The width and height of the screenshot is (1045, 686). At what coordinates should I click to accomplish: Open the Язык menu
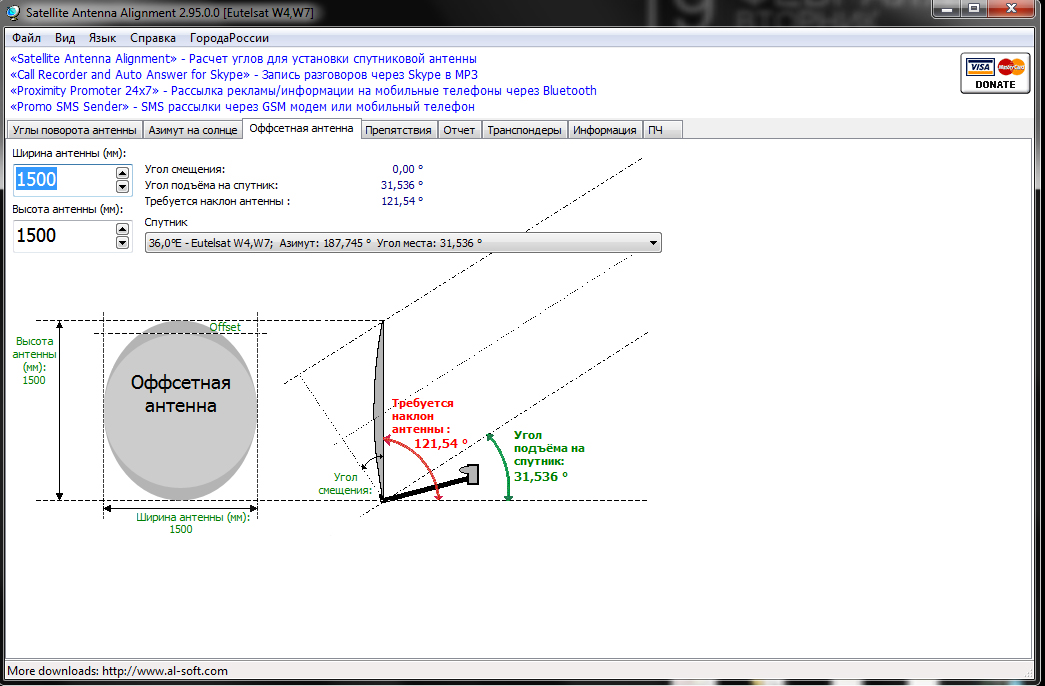(x=103, y=38)
